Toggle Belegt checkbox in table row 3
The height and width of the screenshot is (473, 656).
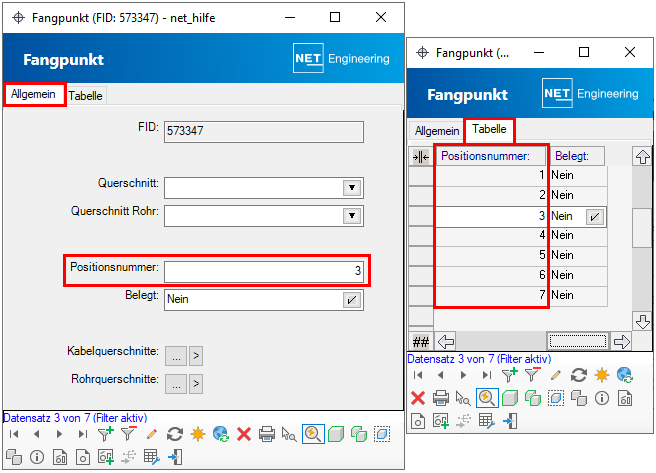point(594,216)
